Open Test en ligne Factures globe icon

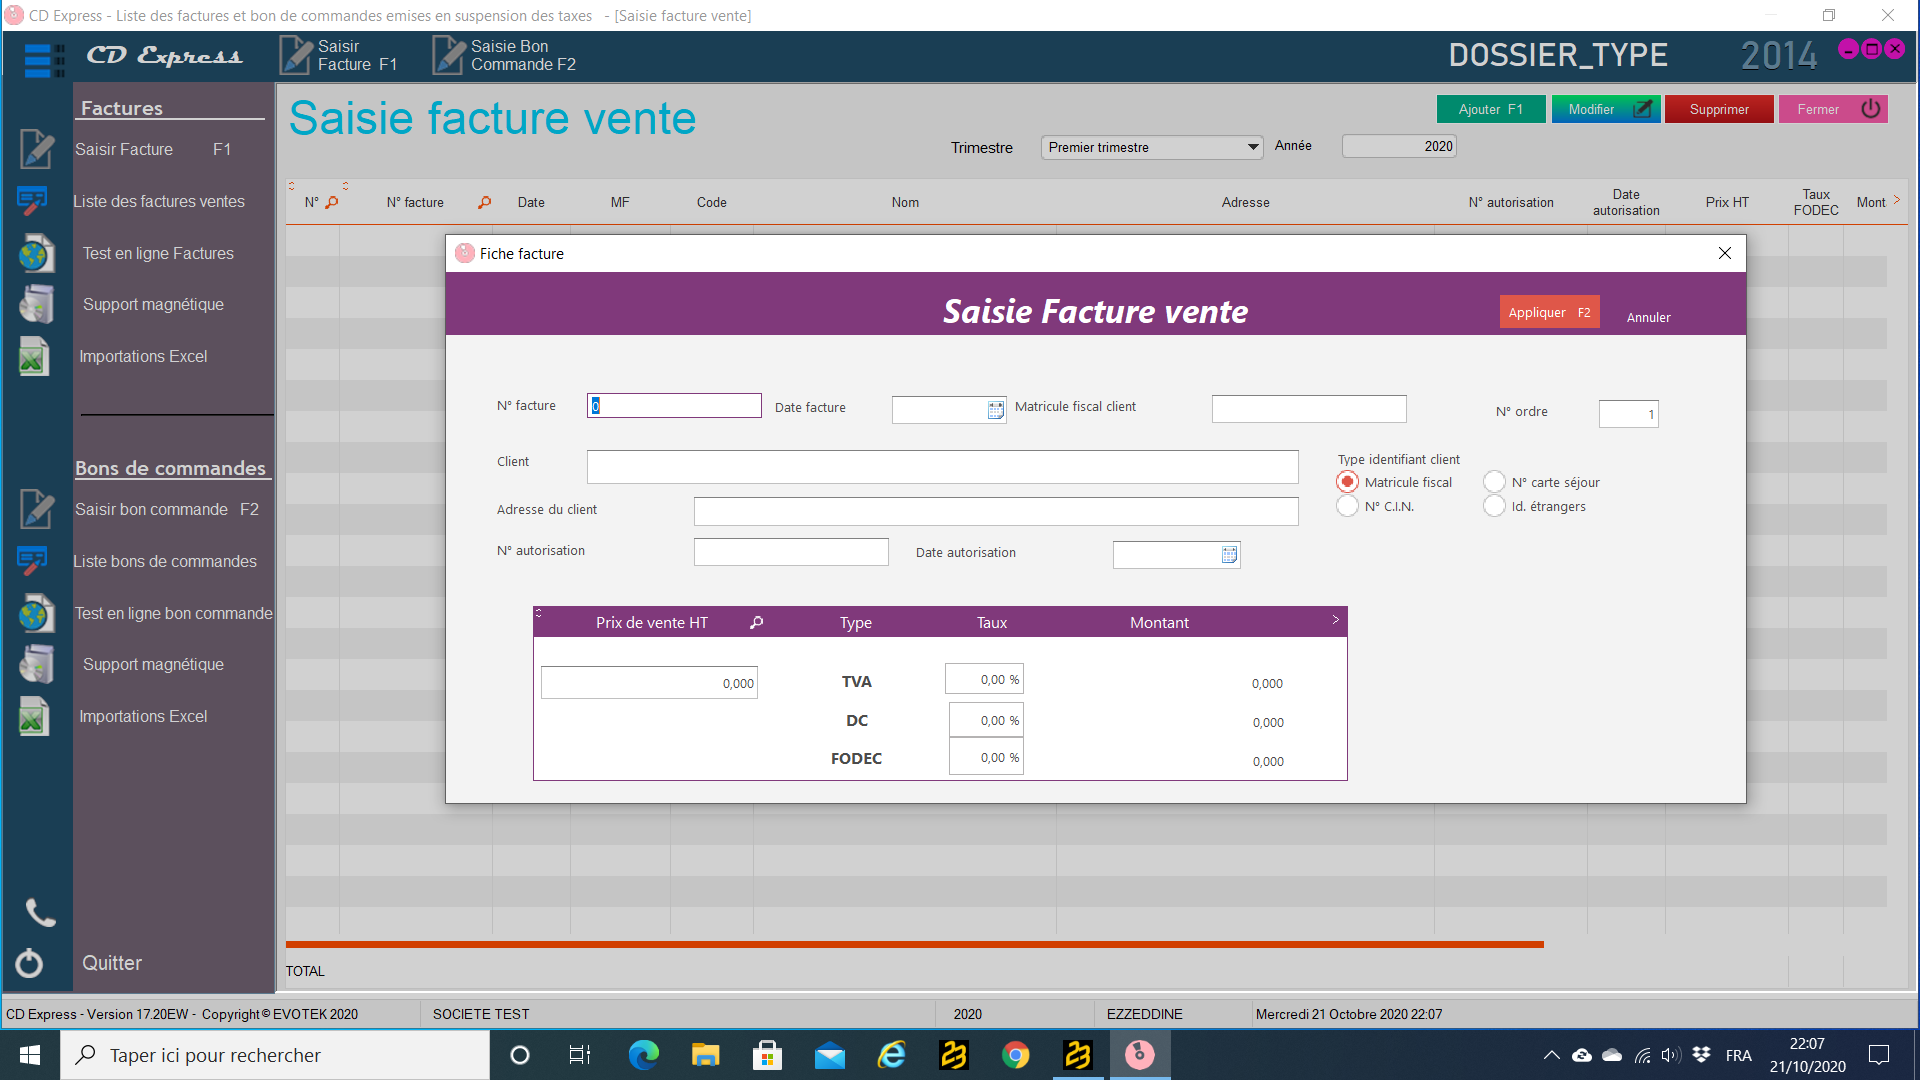(x=36, y=254)
